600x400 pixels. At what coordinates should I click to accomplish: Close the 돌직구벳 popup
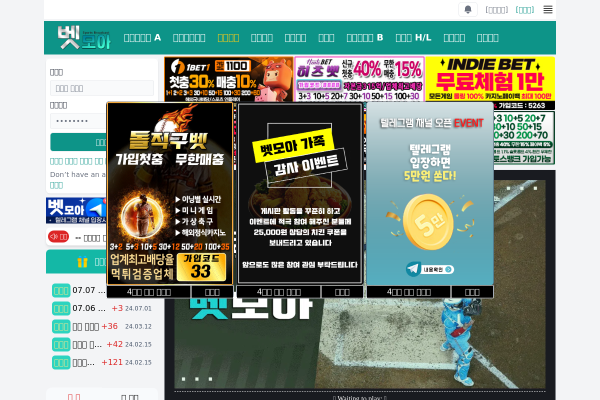coord(212,292)
